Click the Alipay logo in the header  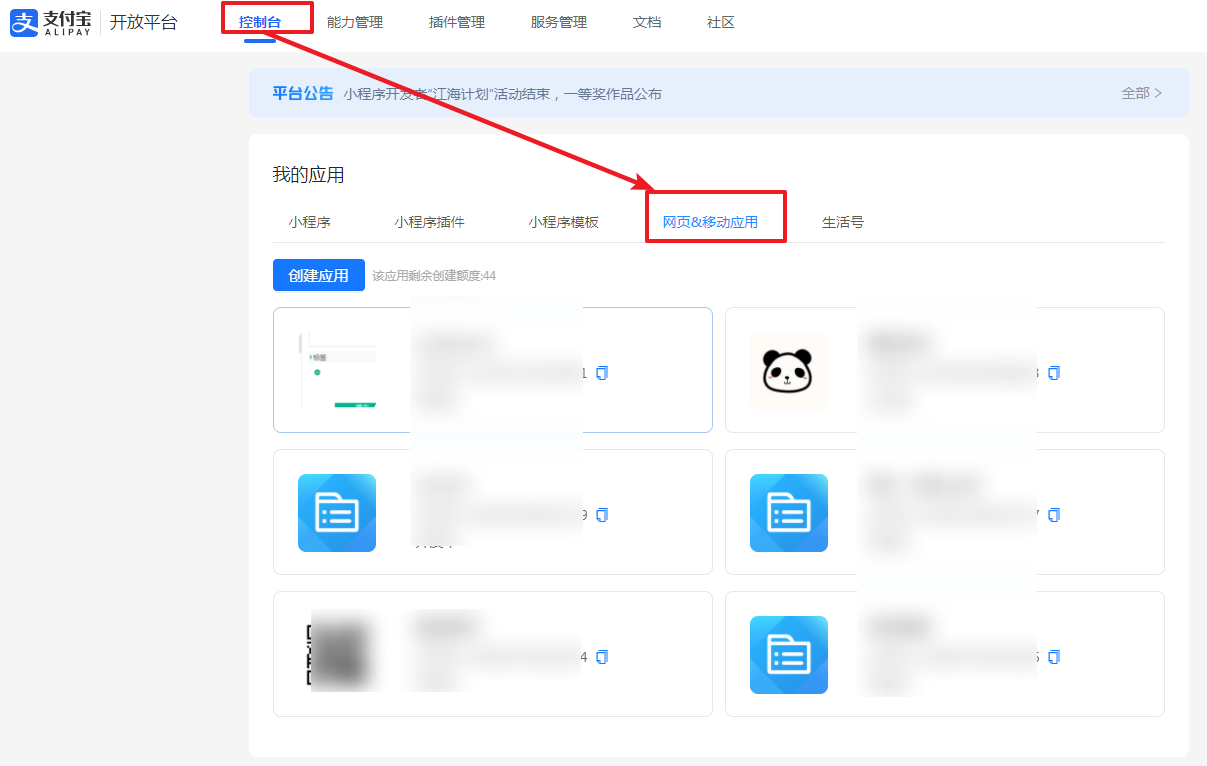[50, 22]
